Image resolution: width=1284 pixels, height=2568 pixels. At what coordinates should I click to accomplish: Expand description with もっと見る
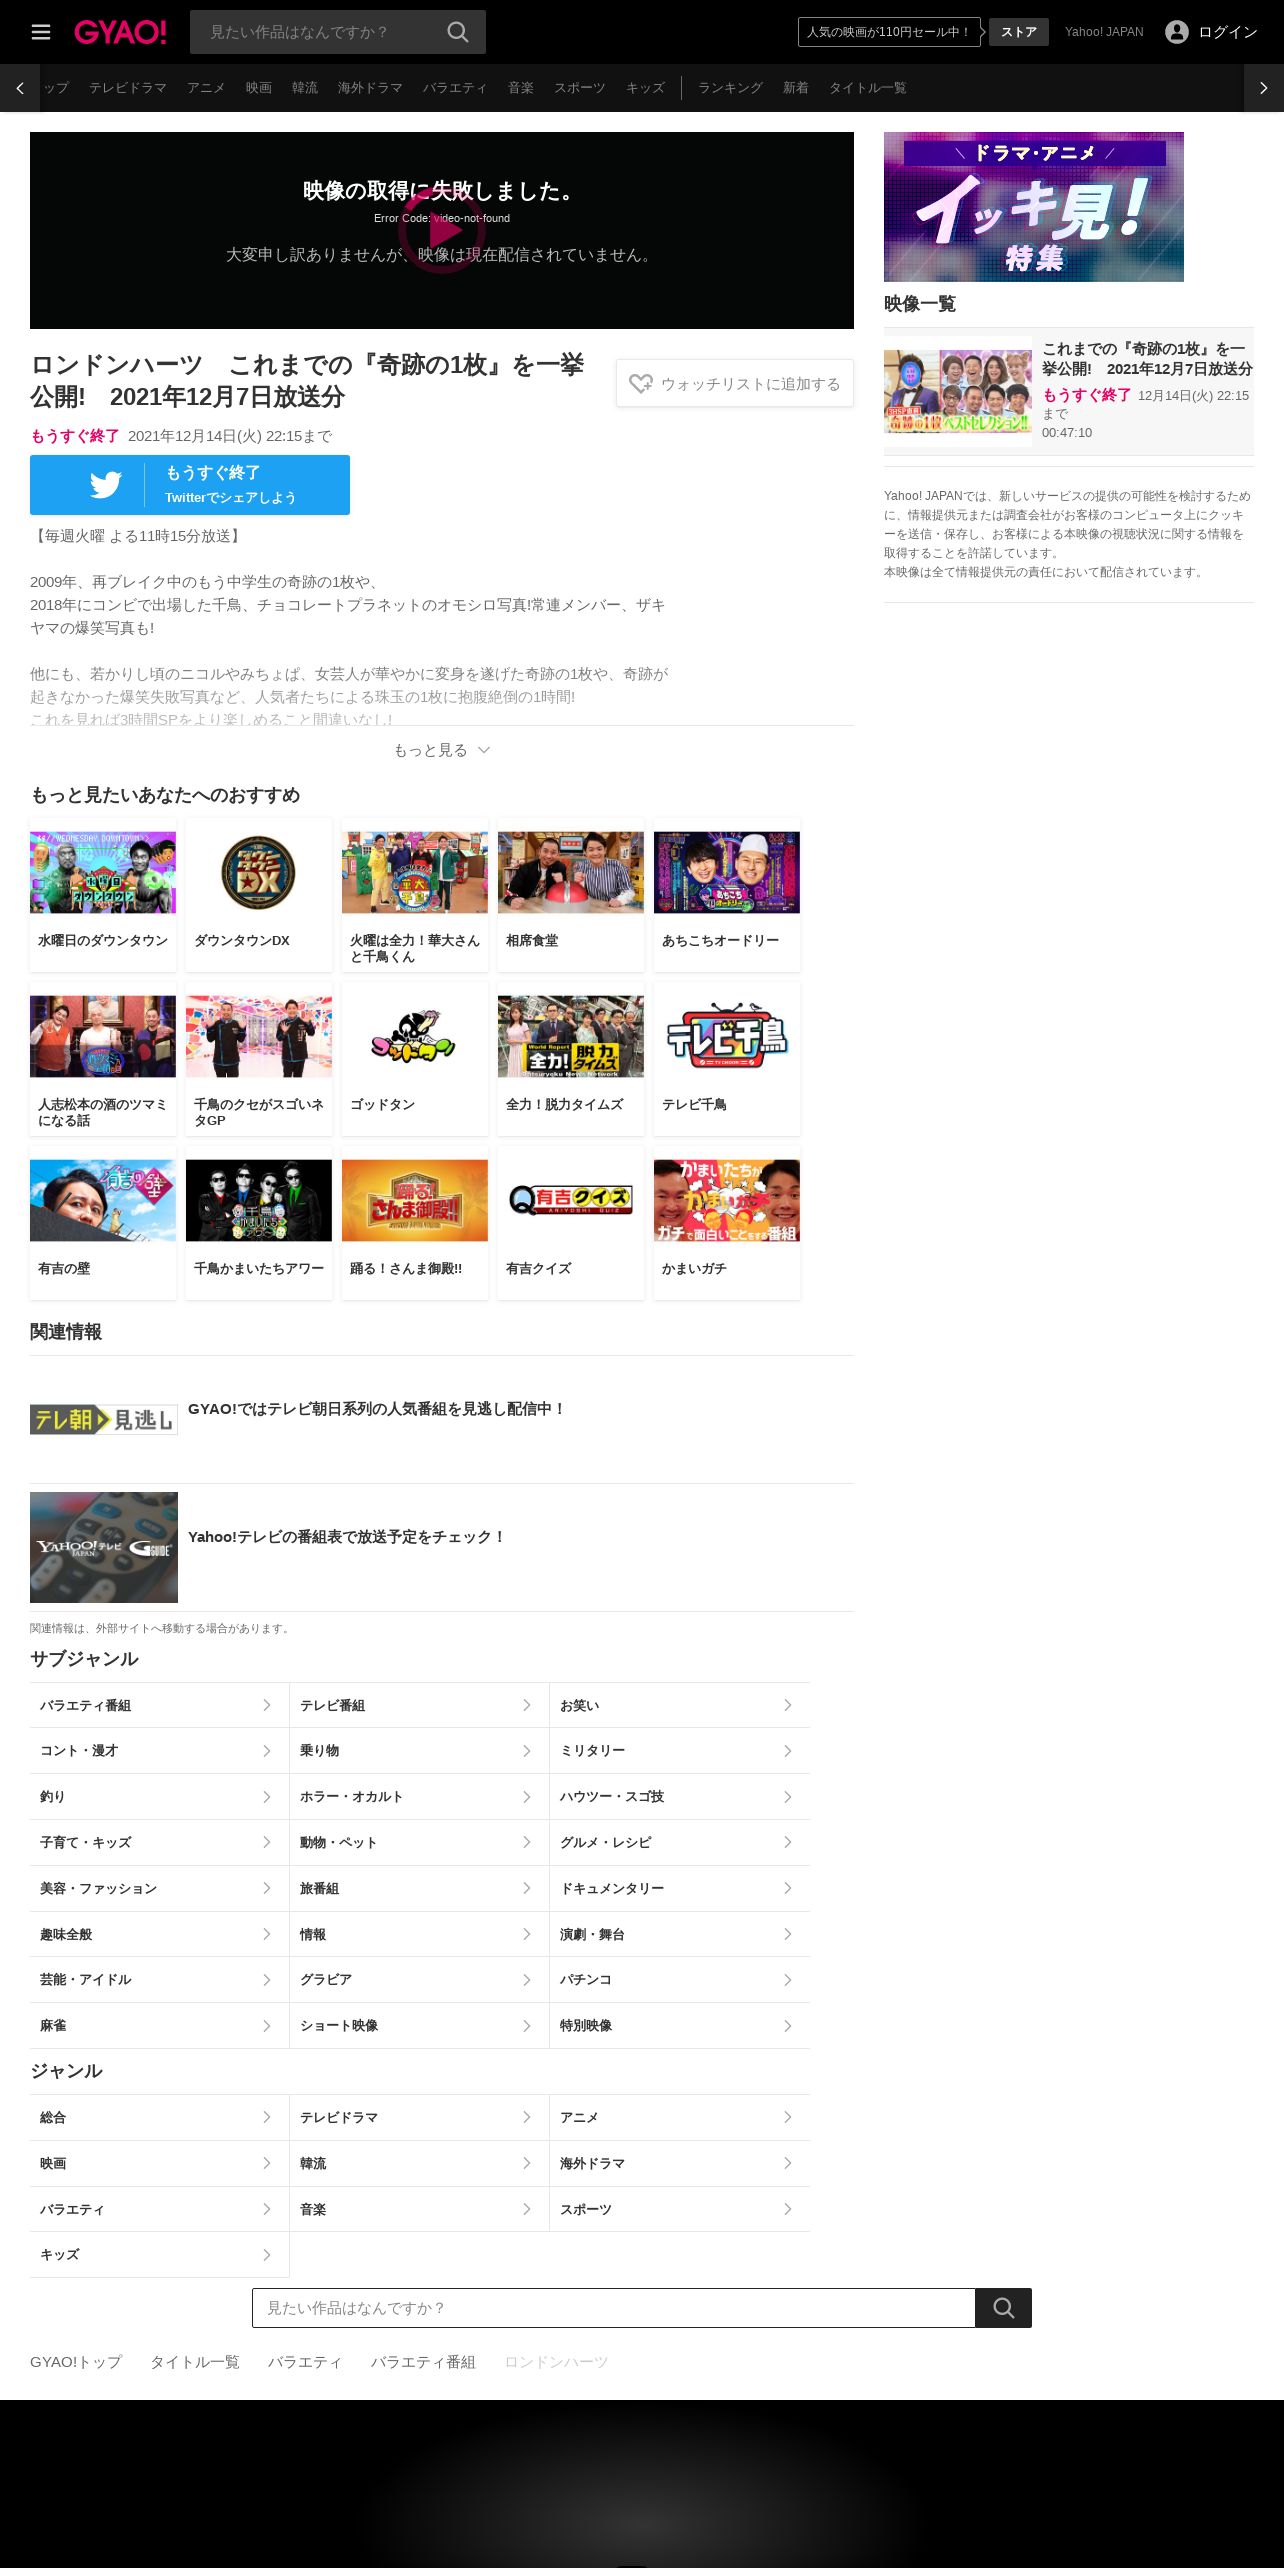point(442,750)
